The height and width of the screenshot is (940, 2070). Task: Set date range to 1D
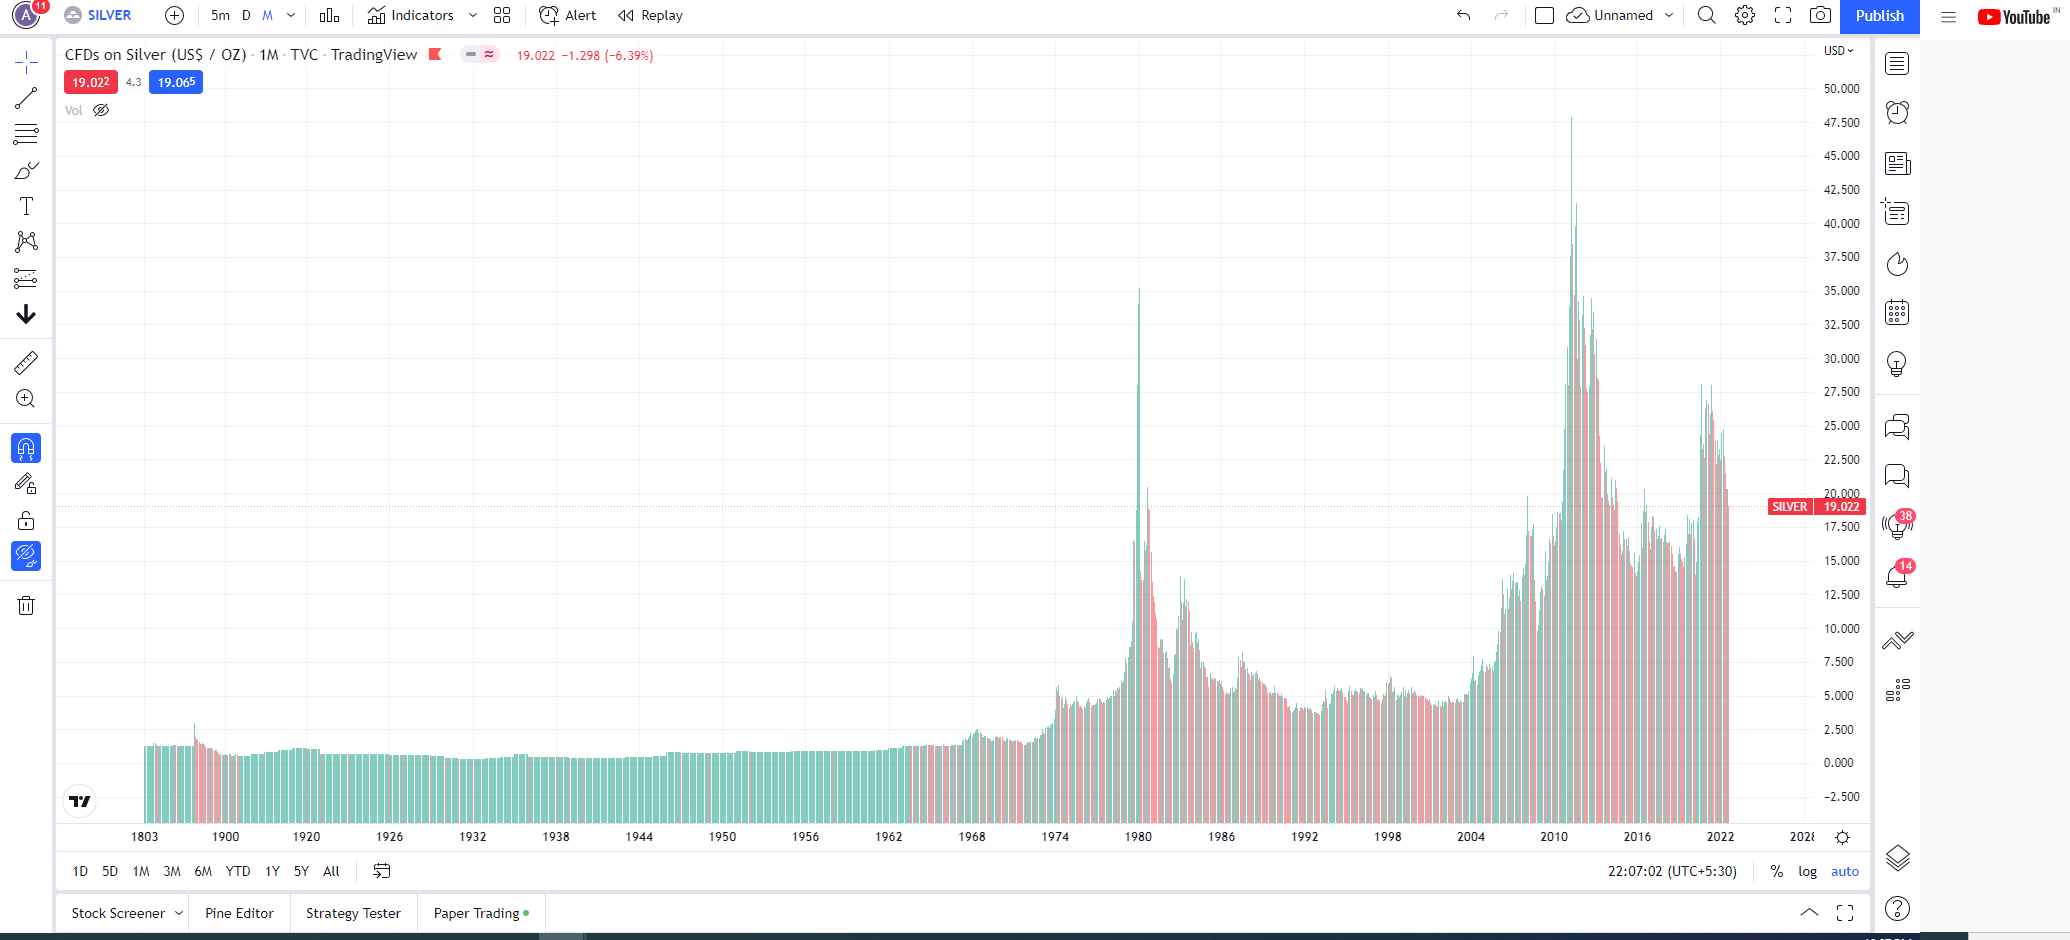(80, 871)
